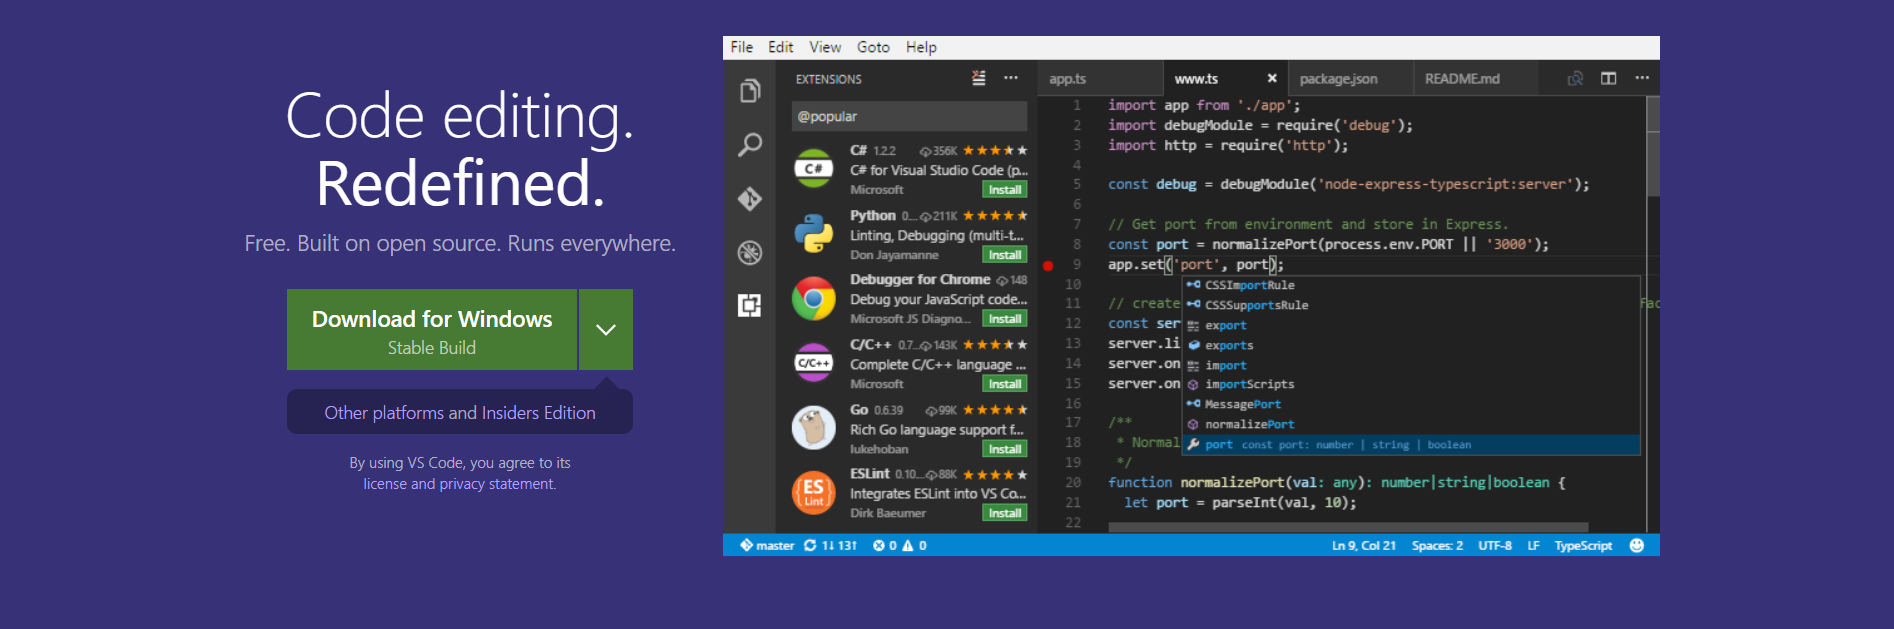Install the C# extension
This screenshot has height=629, width=1894.
[x=1005, y=190]
